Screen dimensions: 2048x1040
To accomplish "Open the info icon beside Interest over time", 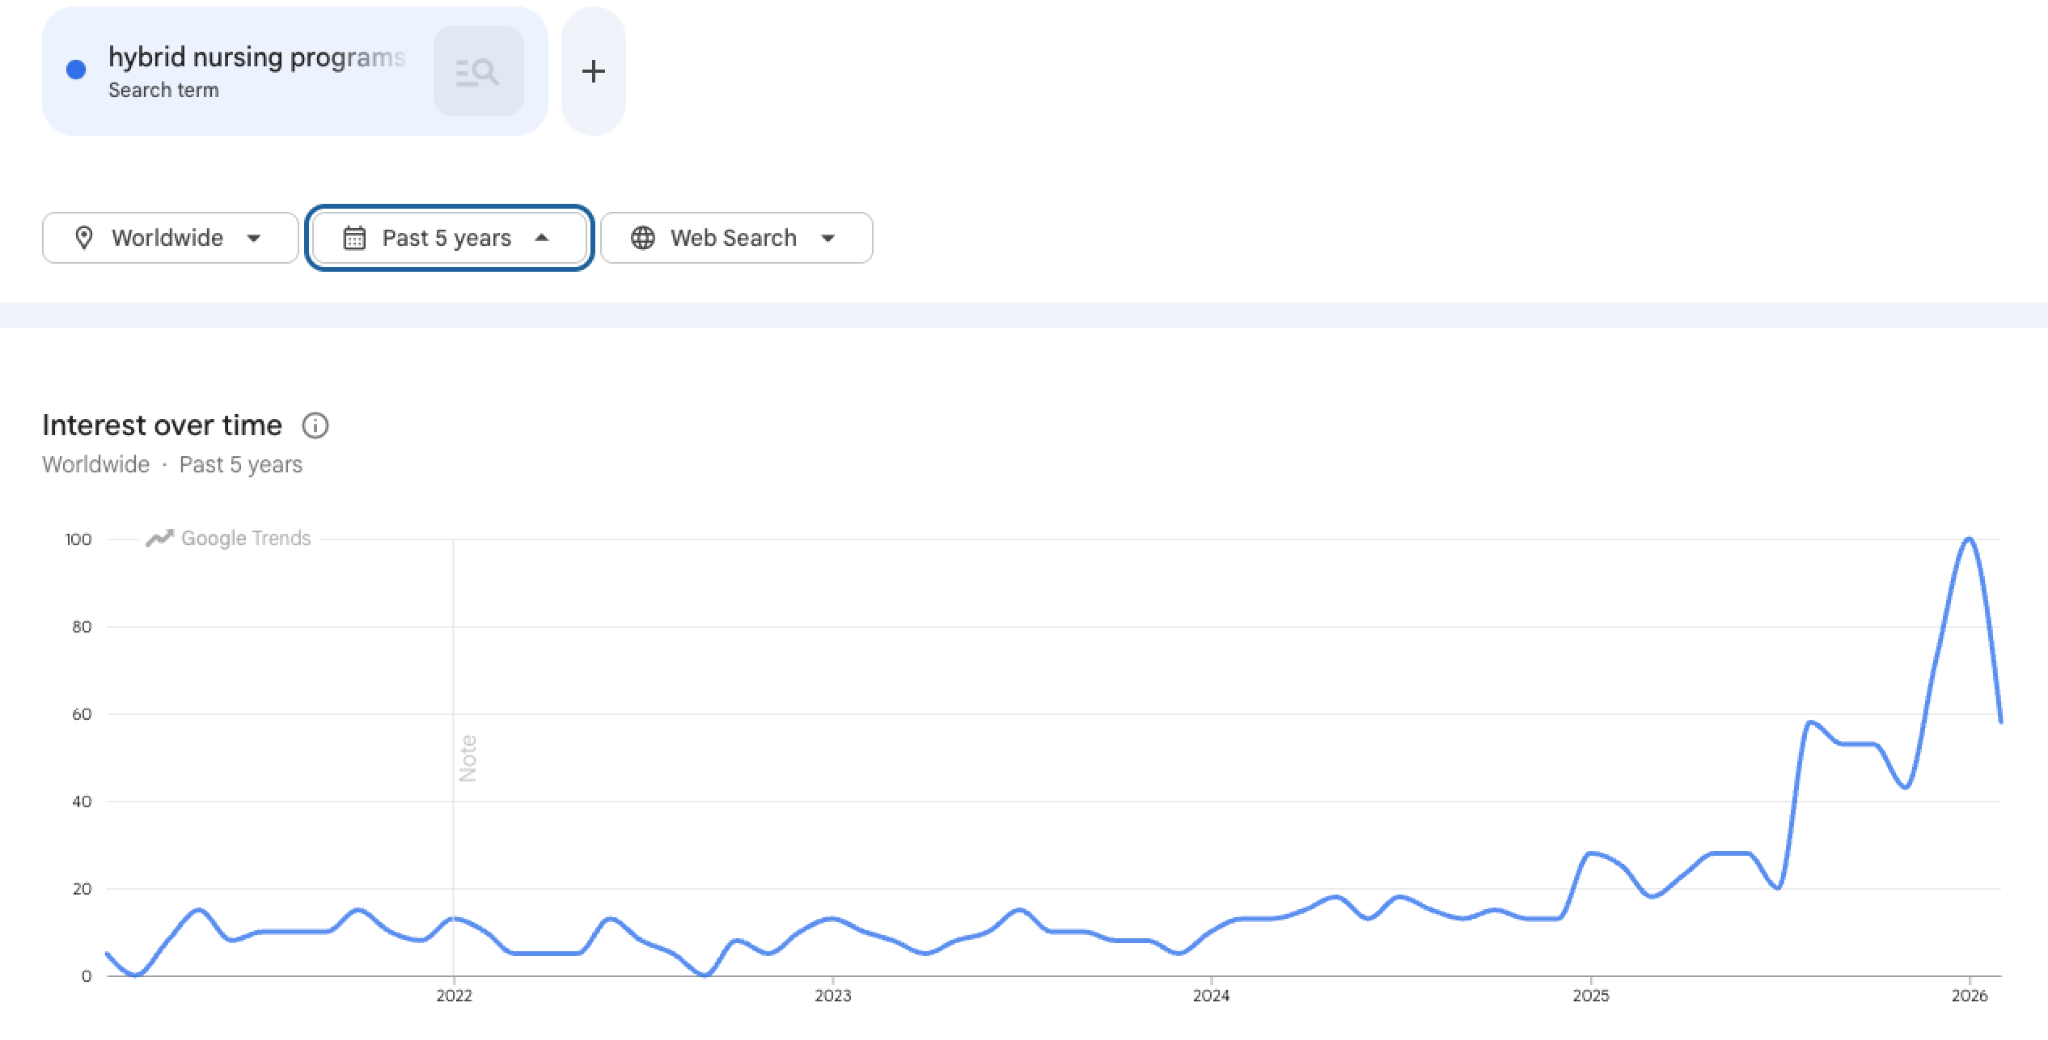I will pos(315,426).
